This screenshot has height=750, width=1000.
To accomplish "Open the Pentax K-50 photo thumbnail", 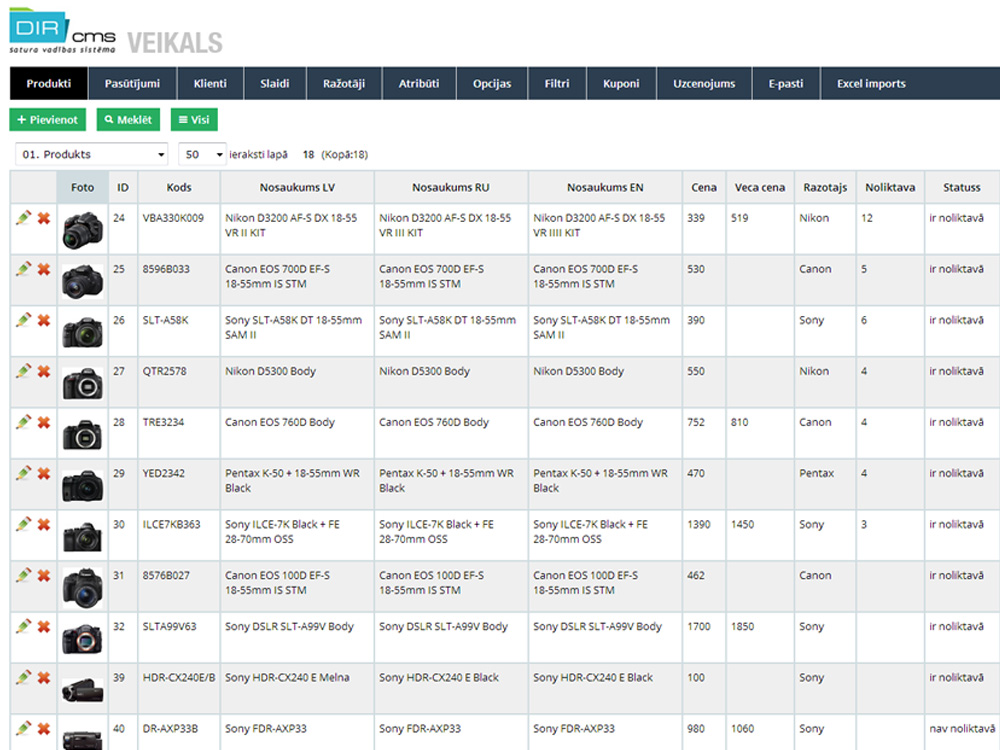I will point(82,486).
